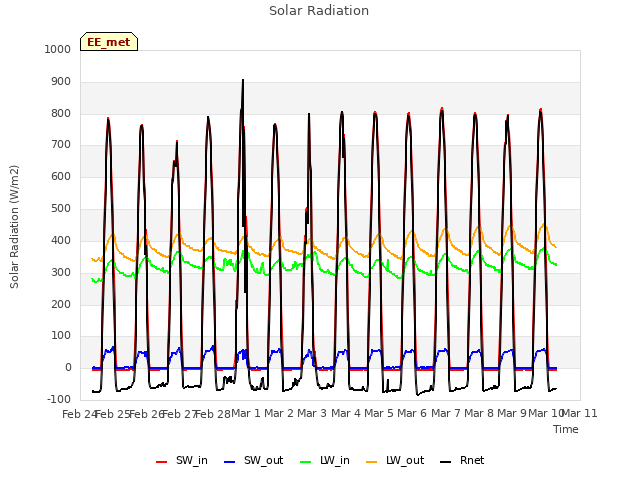Click the Mar 11 x-axis tick label

[x=580, y=413]
